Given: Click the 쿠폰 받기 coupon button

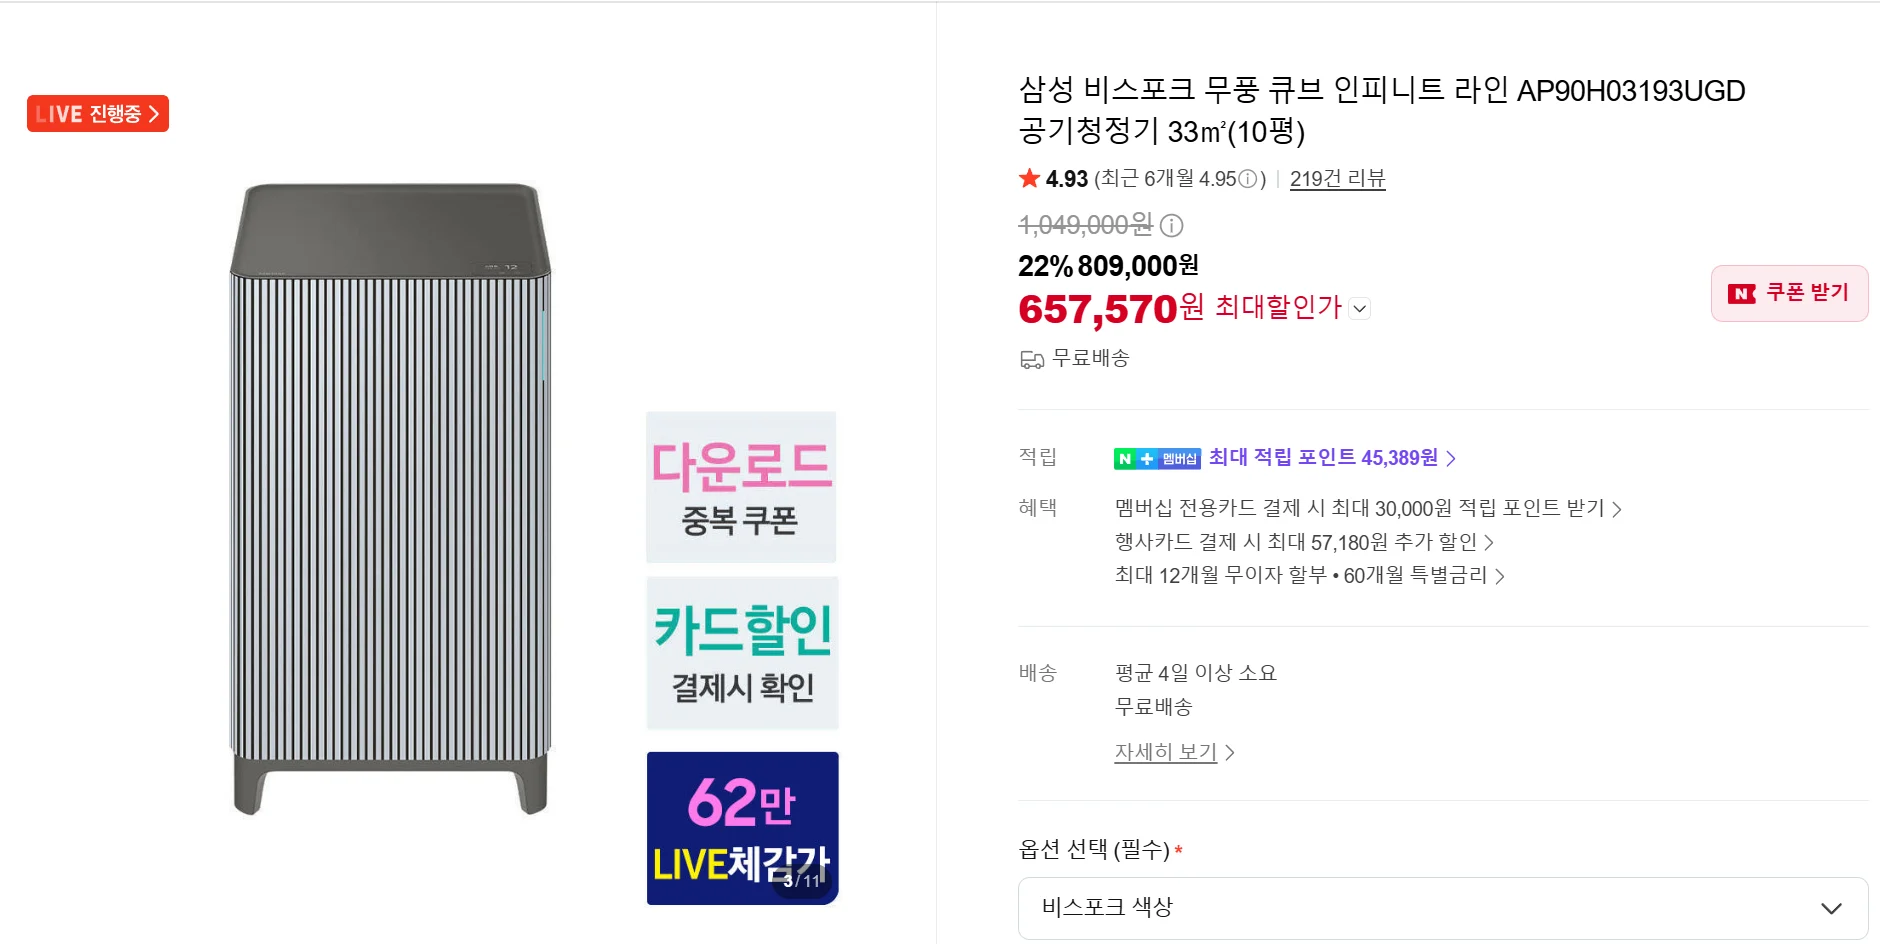Looking at the screenshot, I should [x=1789, y=293].
